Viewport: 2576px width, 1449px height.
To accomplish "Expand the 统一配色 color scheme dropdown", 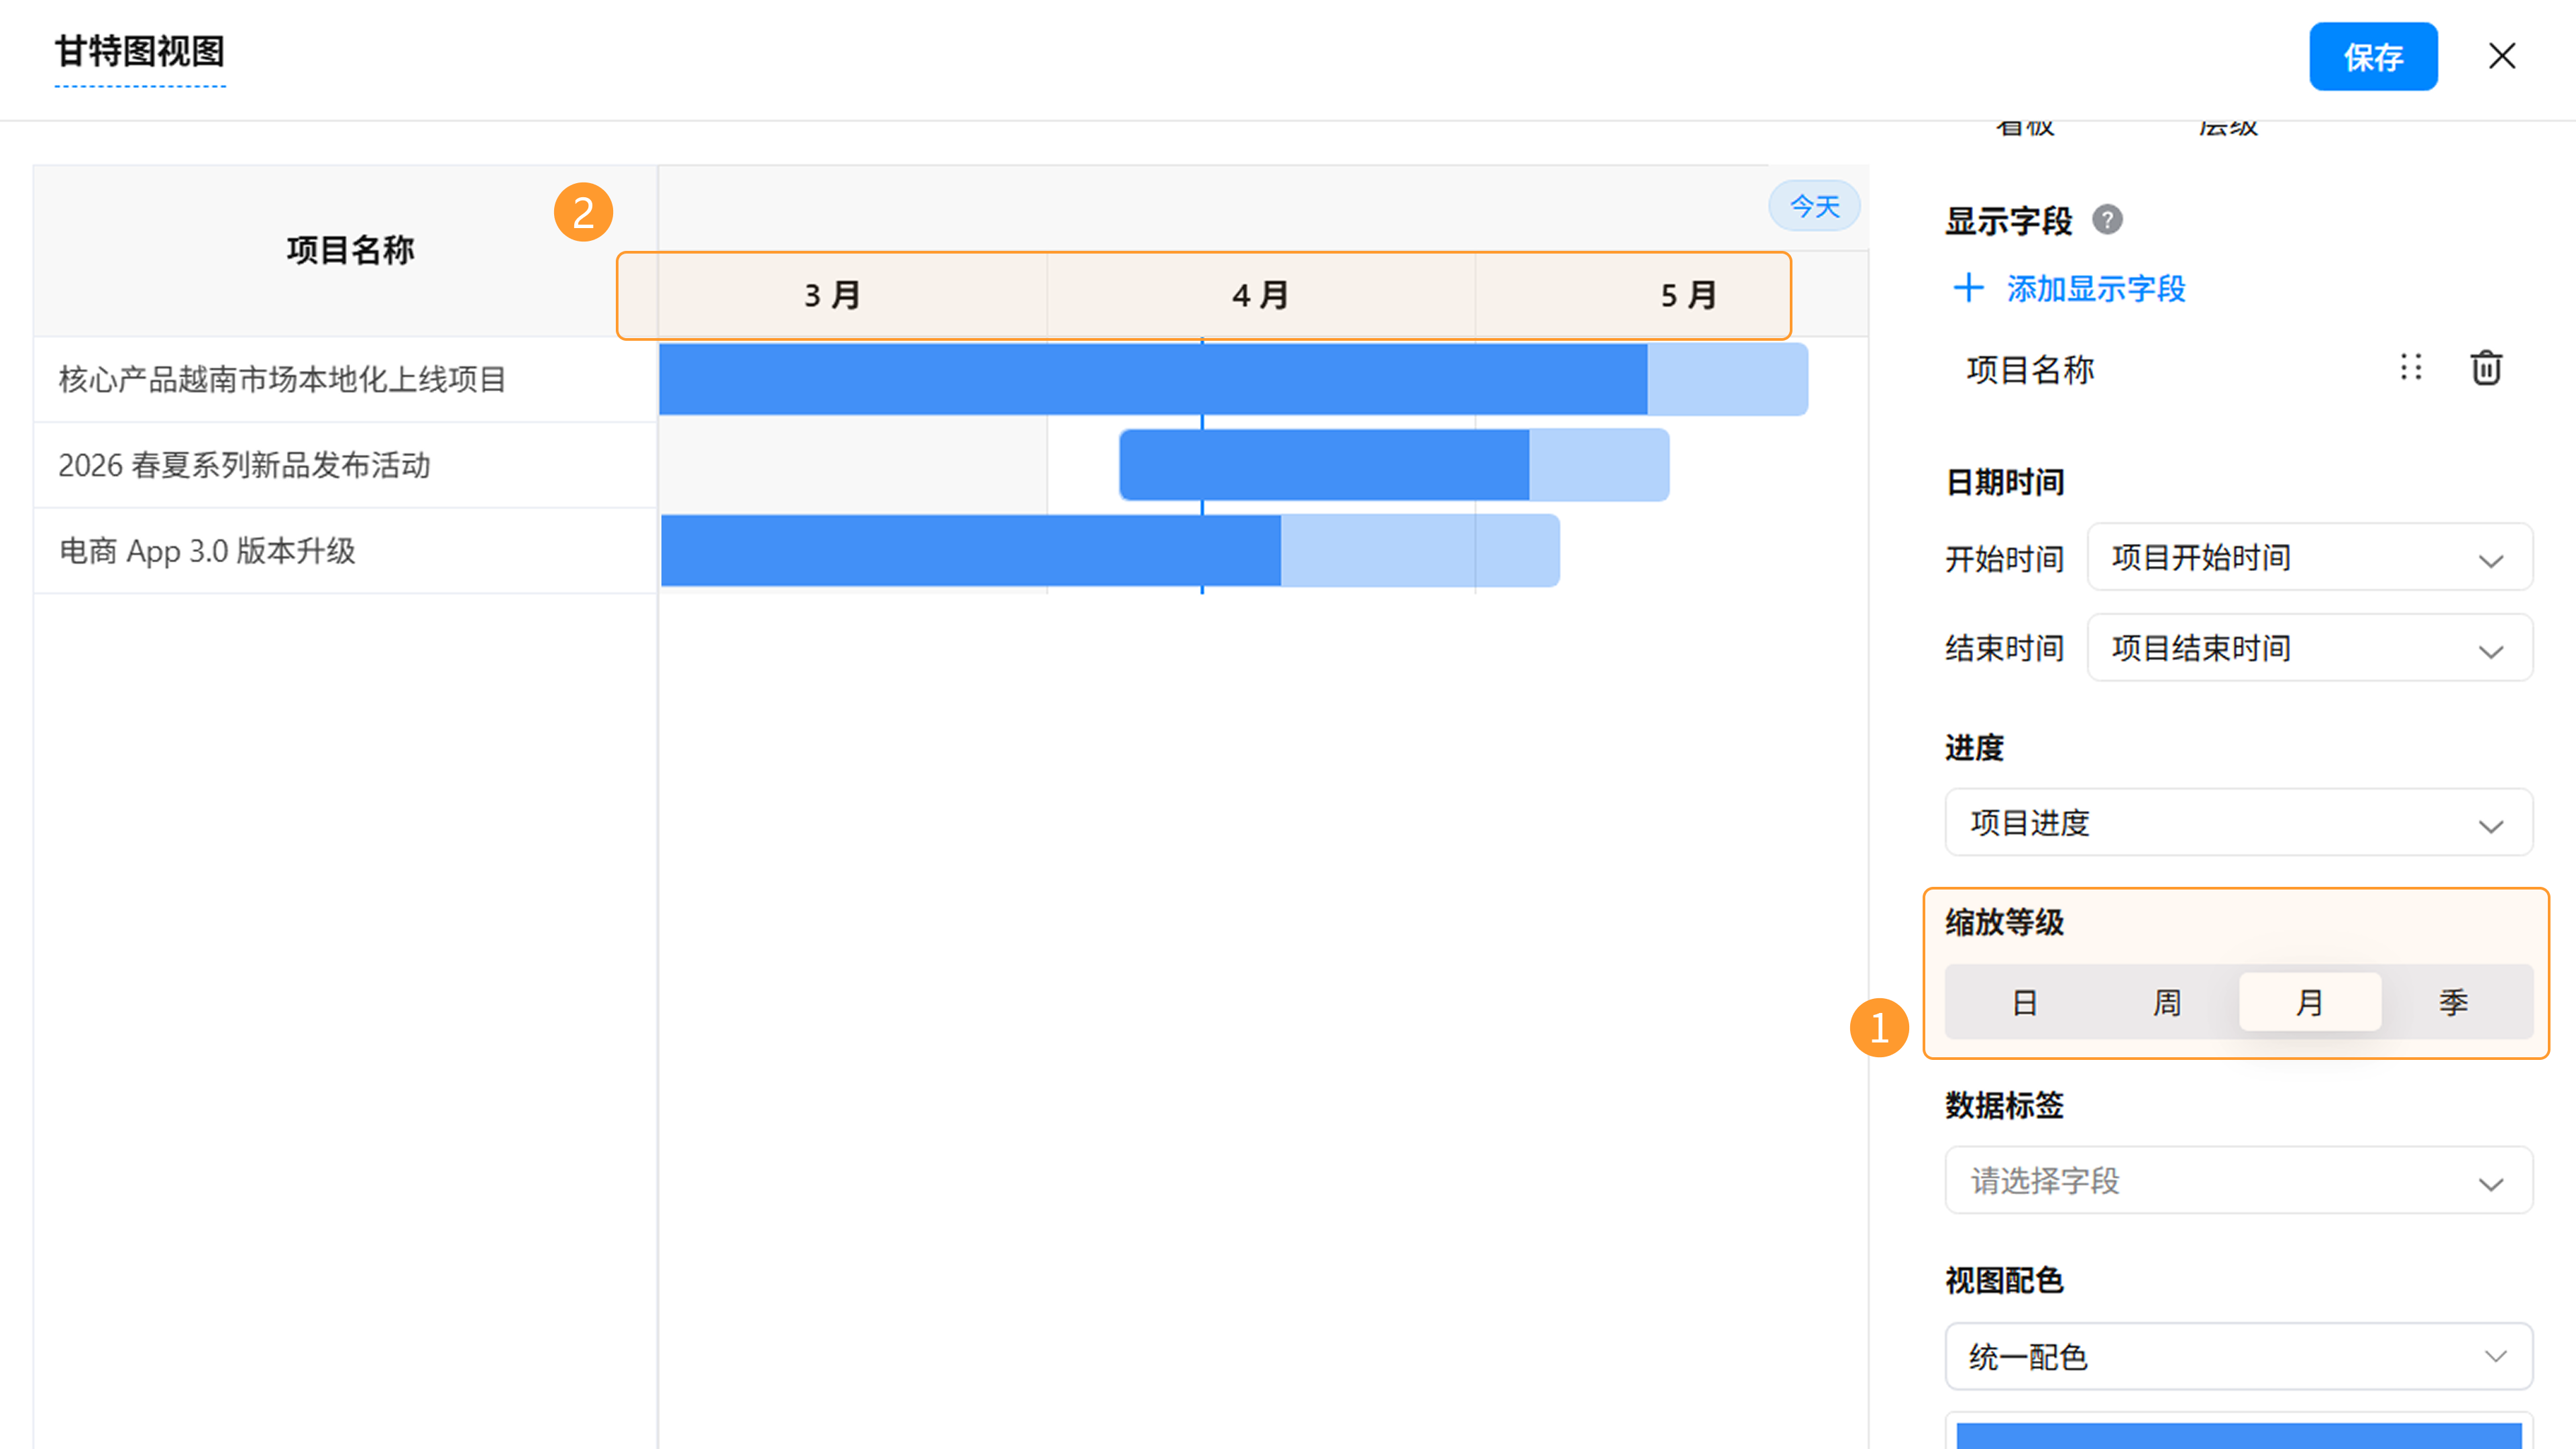I will 2238,1357.
